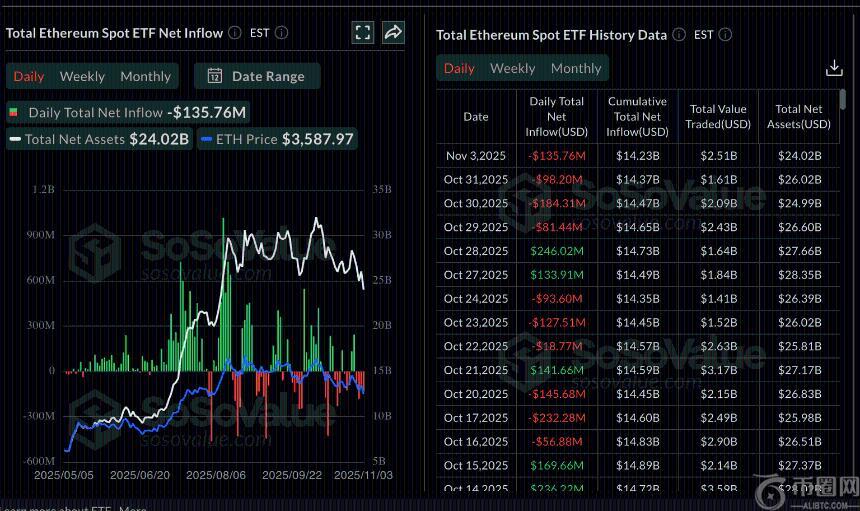The height and width of the screenshot is (511, 860).
Task: Click the $169.66M inflow value
Action: pos(557,465)
